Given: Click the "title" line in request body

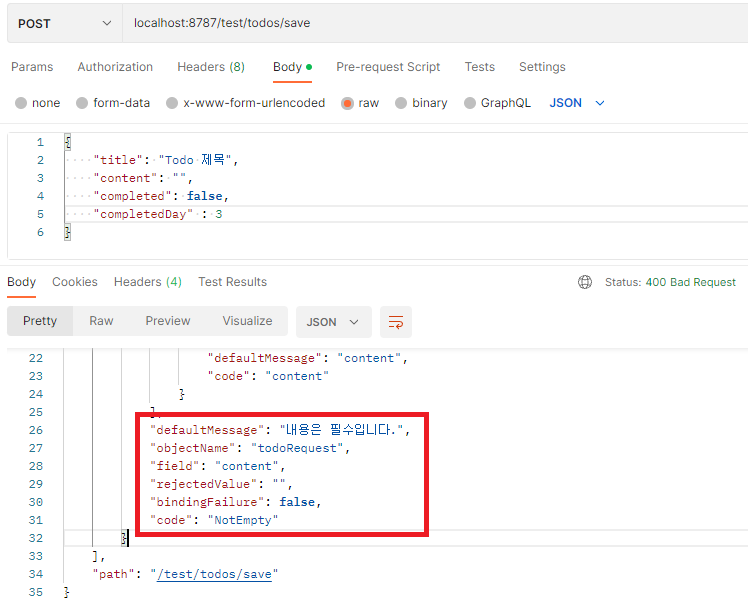Looking at the screenshot, I should coord(166,160).
